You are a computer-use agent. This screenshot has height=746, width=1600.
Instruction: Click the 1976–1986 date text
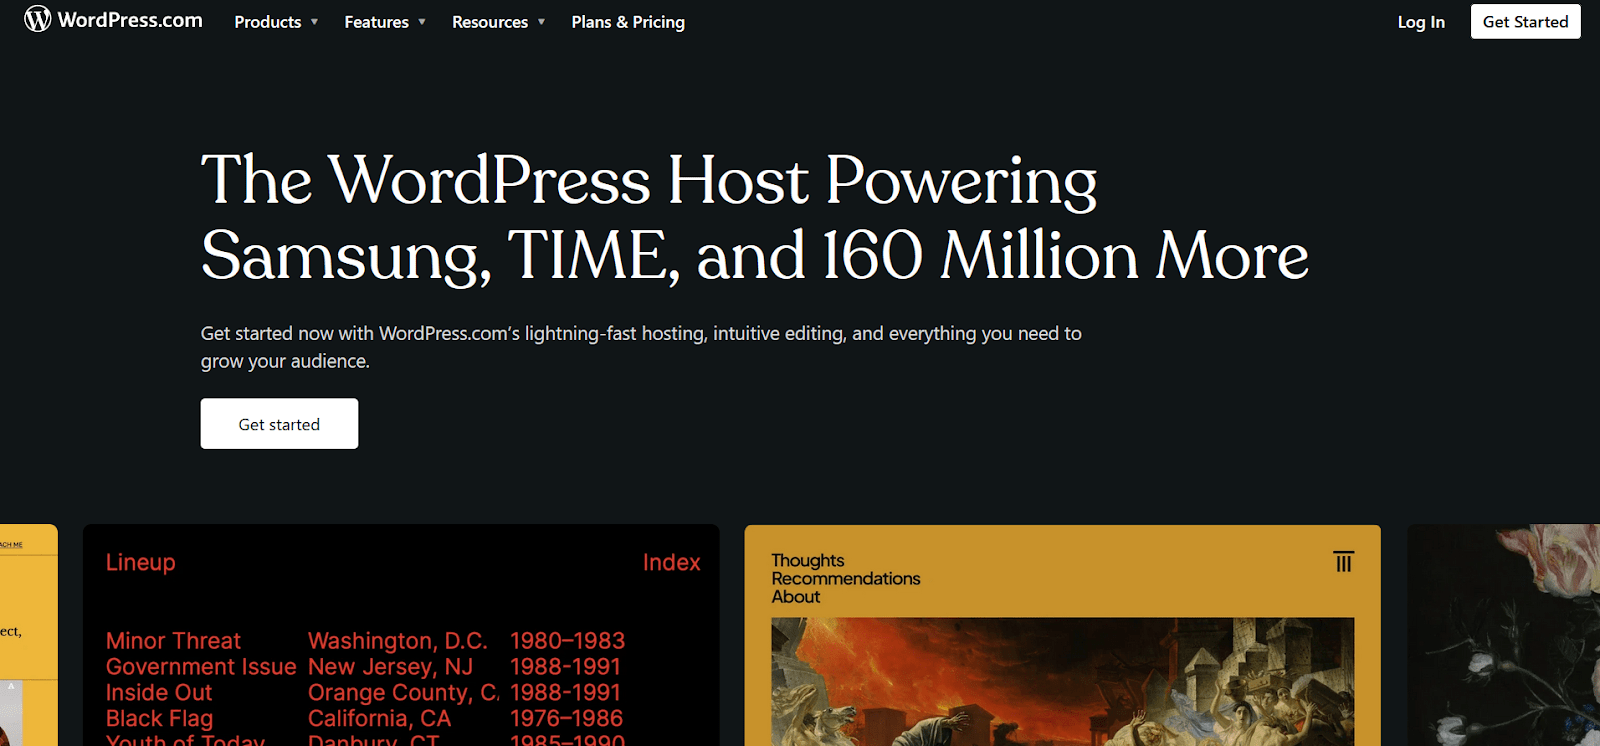[x=566, y=719]
